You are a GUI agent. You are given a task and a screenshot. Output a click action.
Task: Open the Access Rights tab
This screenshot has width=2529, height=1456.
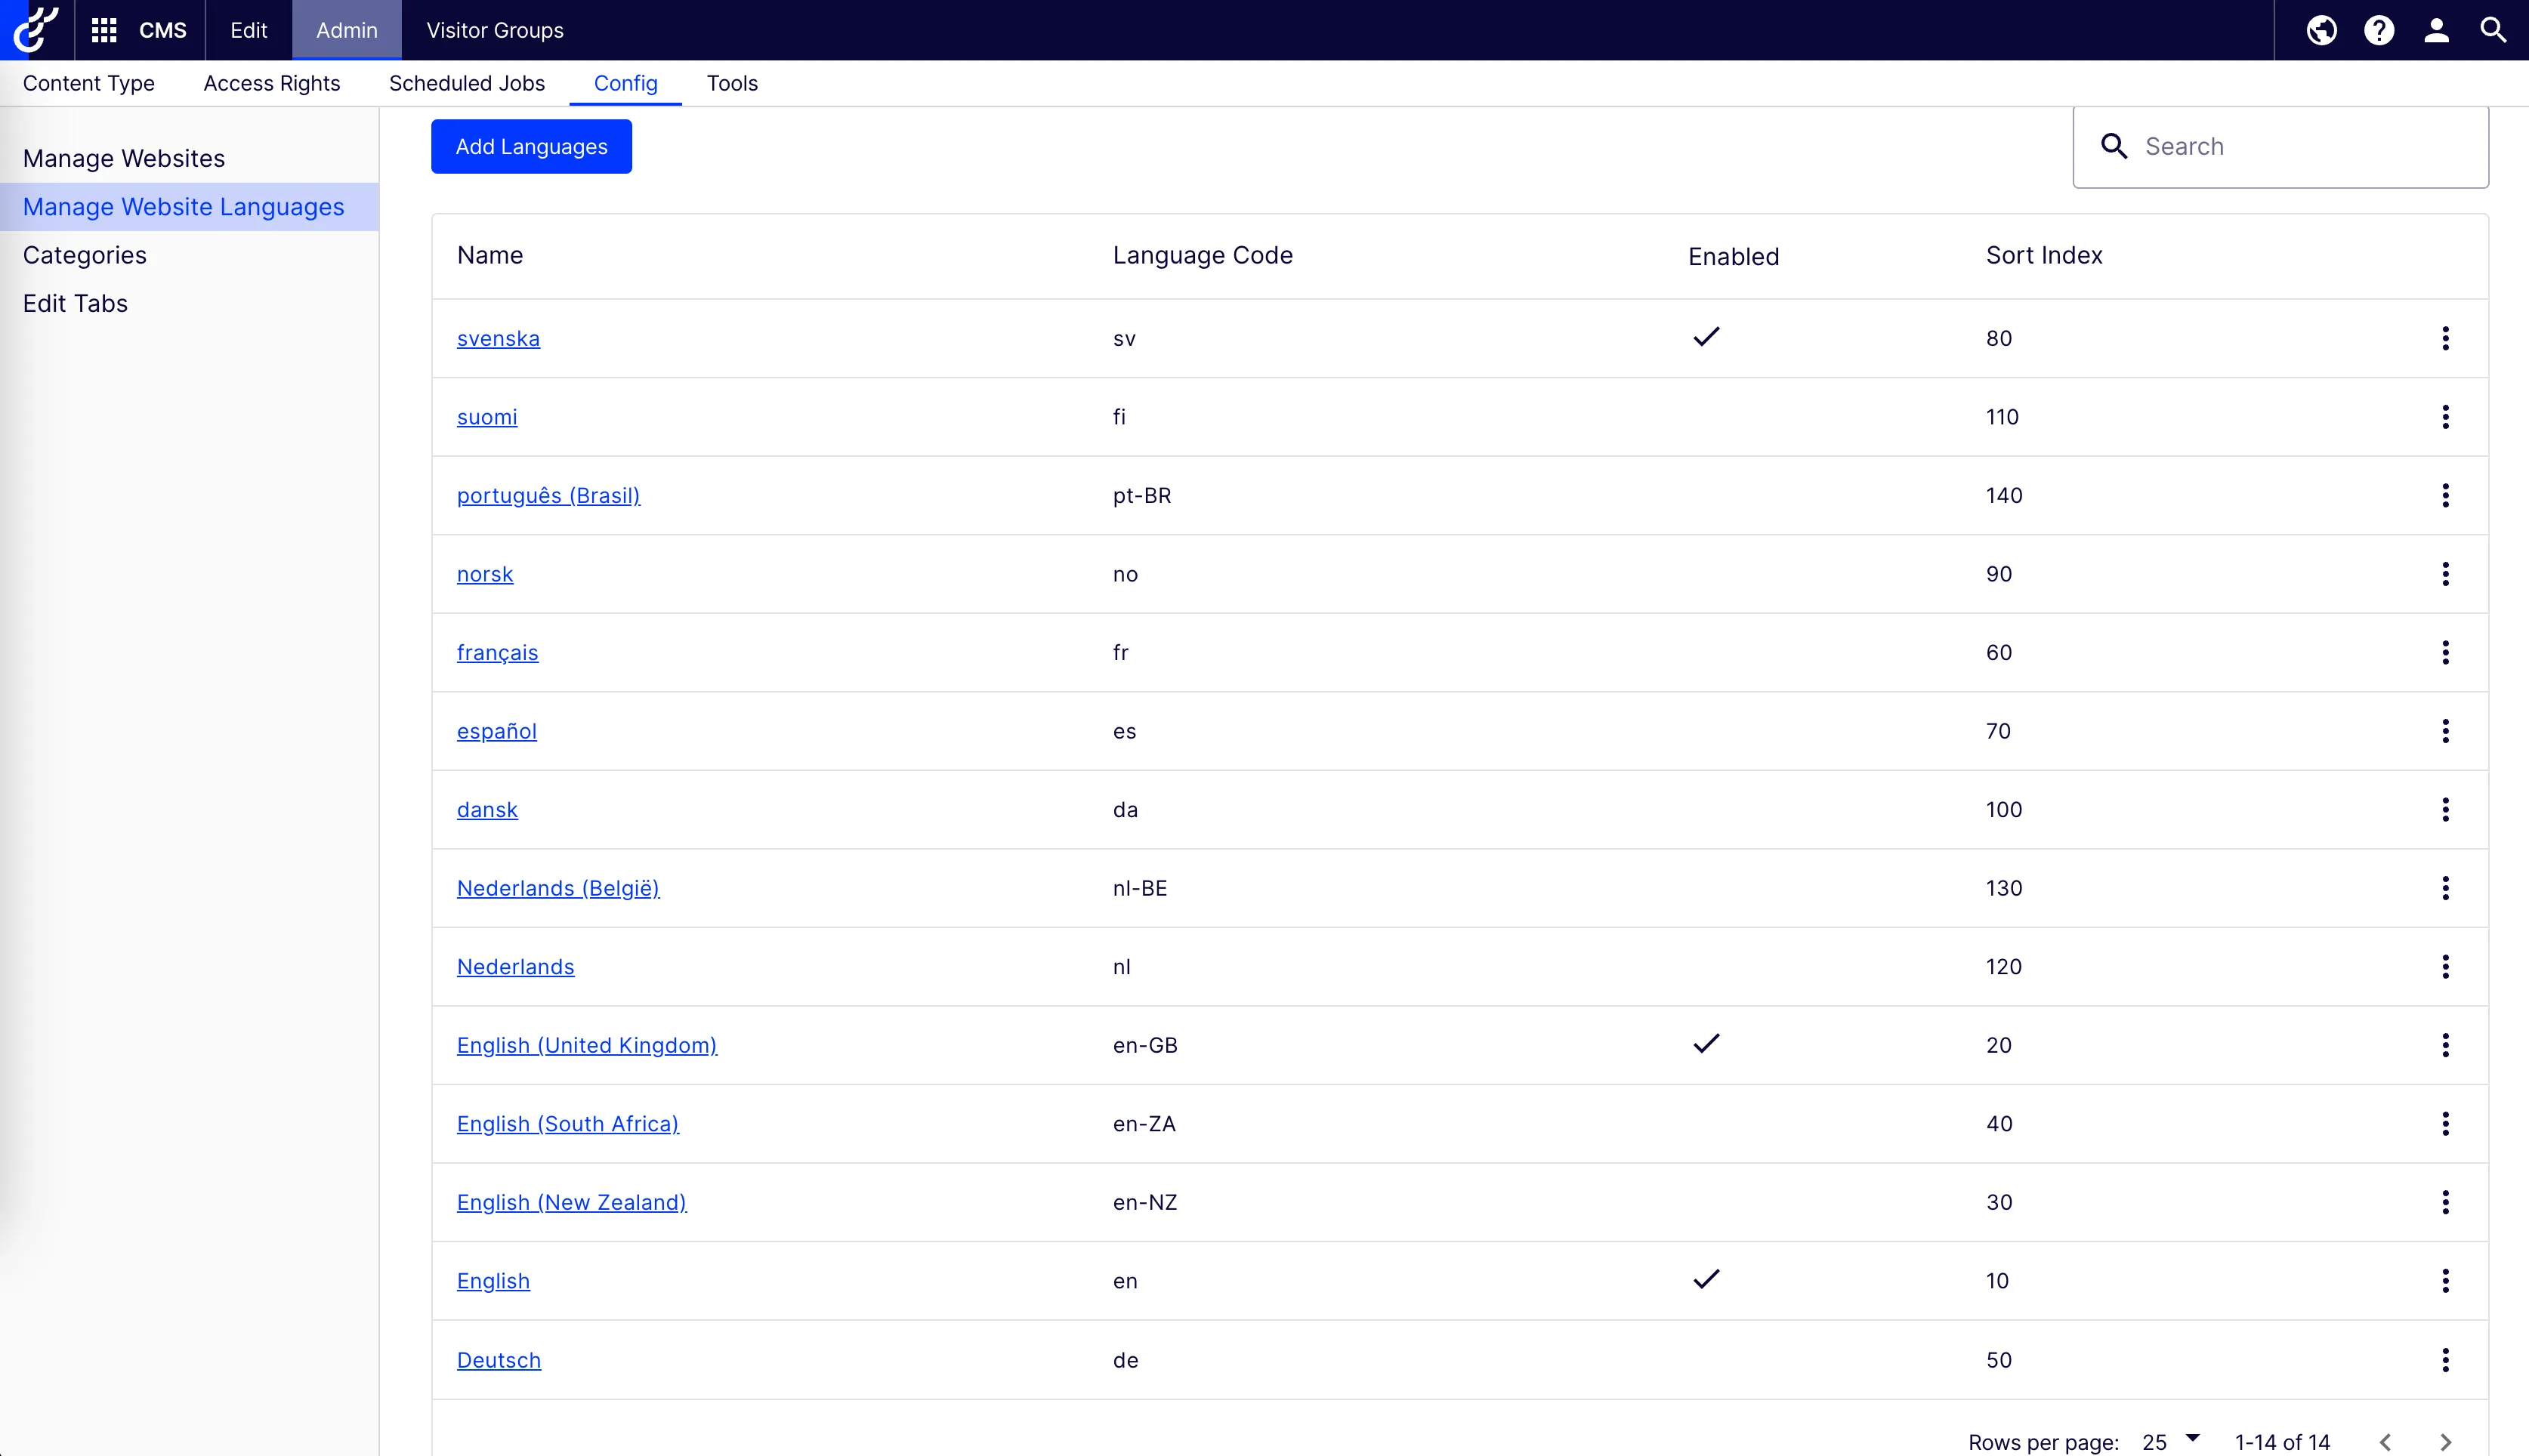[272, 83]
